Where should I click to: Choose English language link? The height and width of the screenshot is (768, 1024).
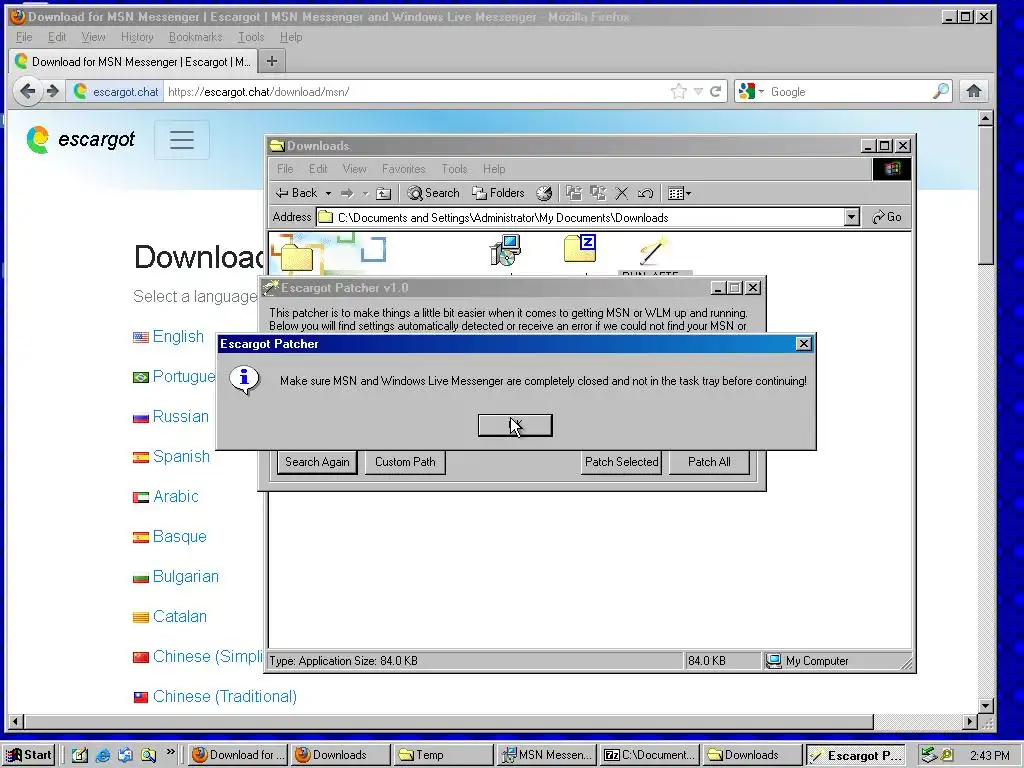178,336
